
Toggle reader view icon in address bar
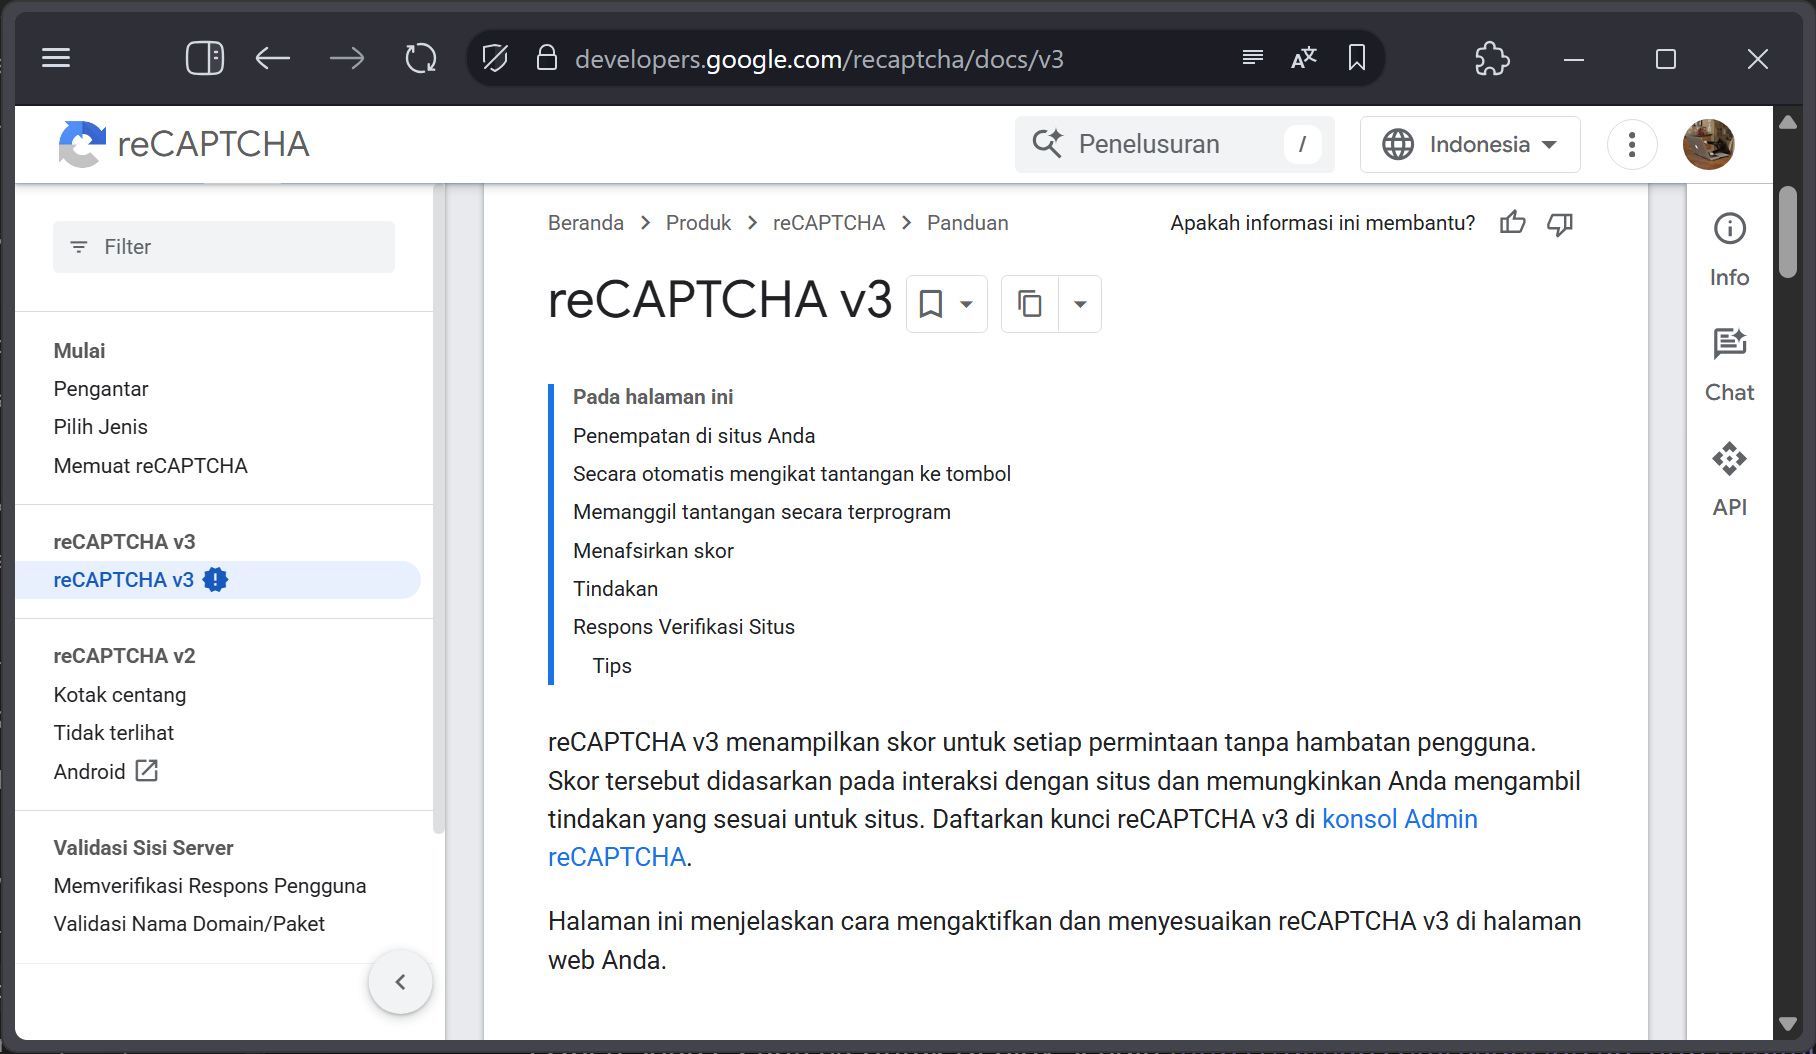[1252, 58]
